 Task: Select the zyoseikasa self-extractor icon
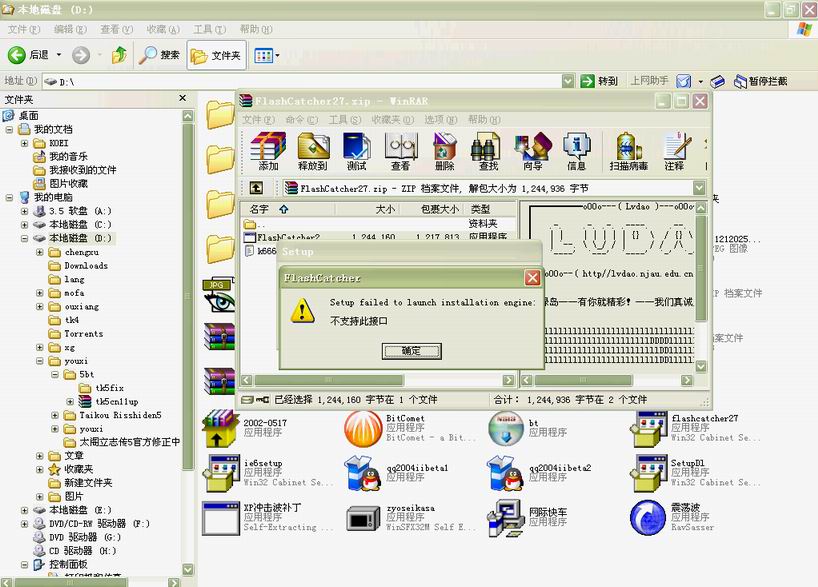coord(363,518)
